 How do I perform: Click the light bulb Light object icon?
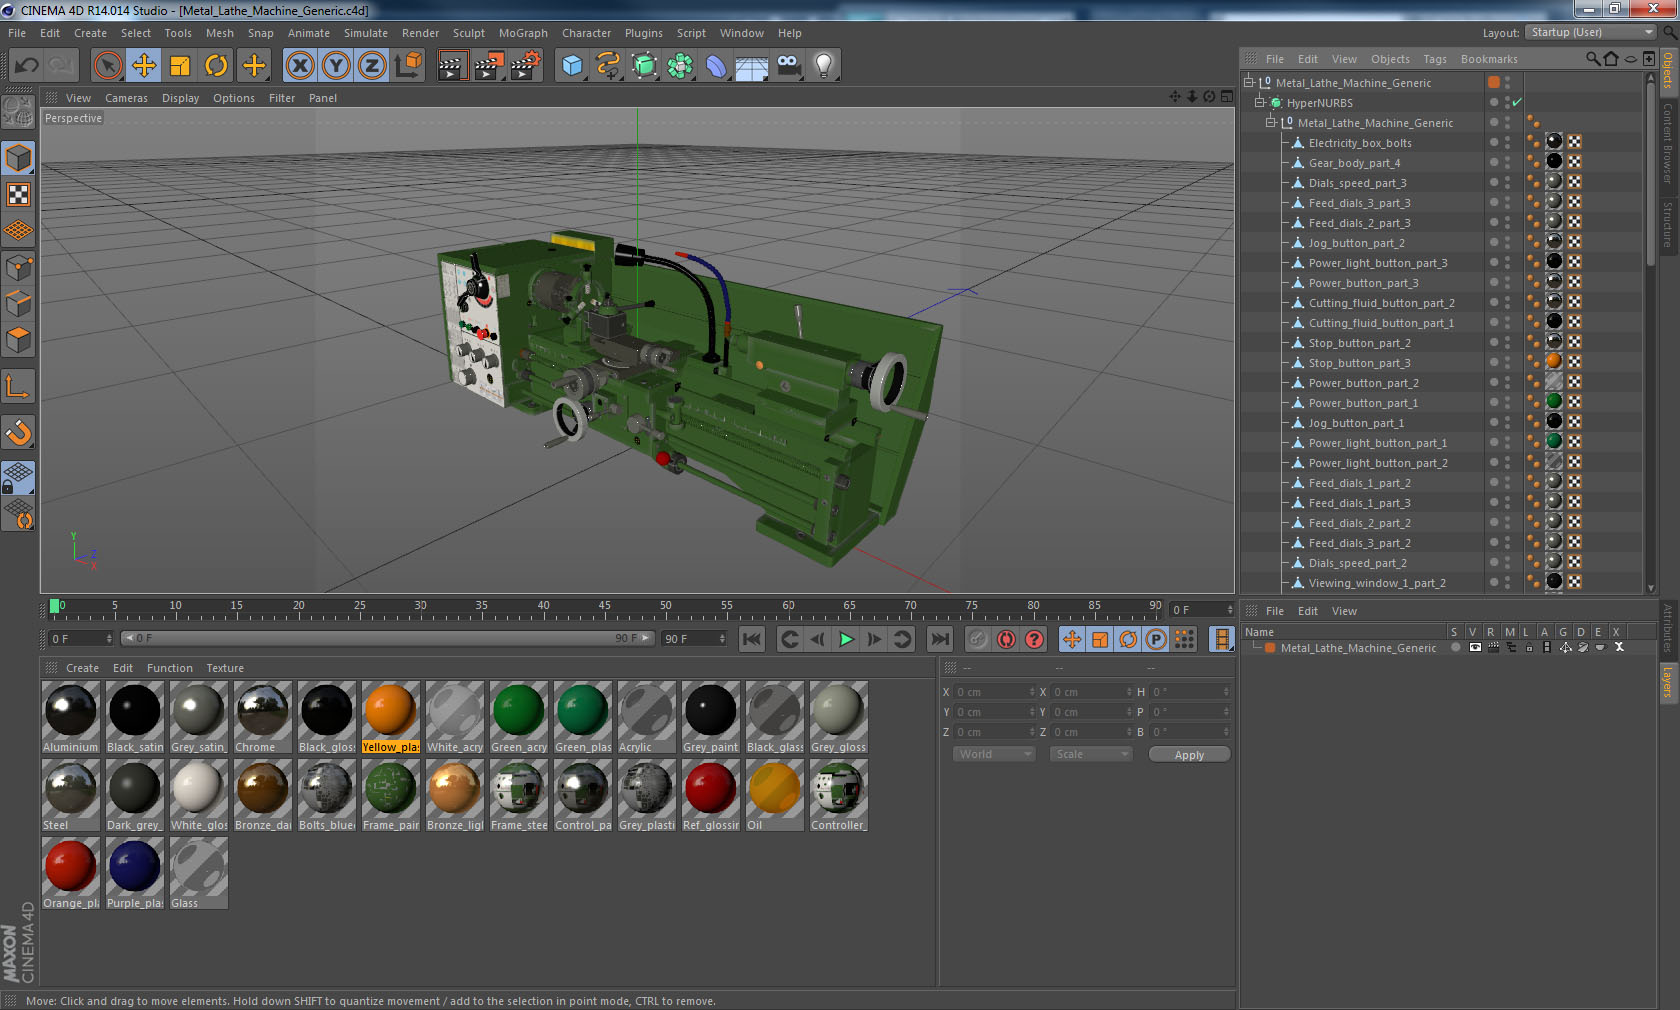click(x=823, y=66)
